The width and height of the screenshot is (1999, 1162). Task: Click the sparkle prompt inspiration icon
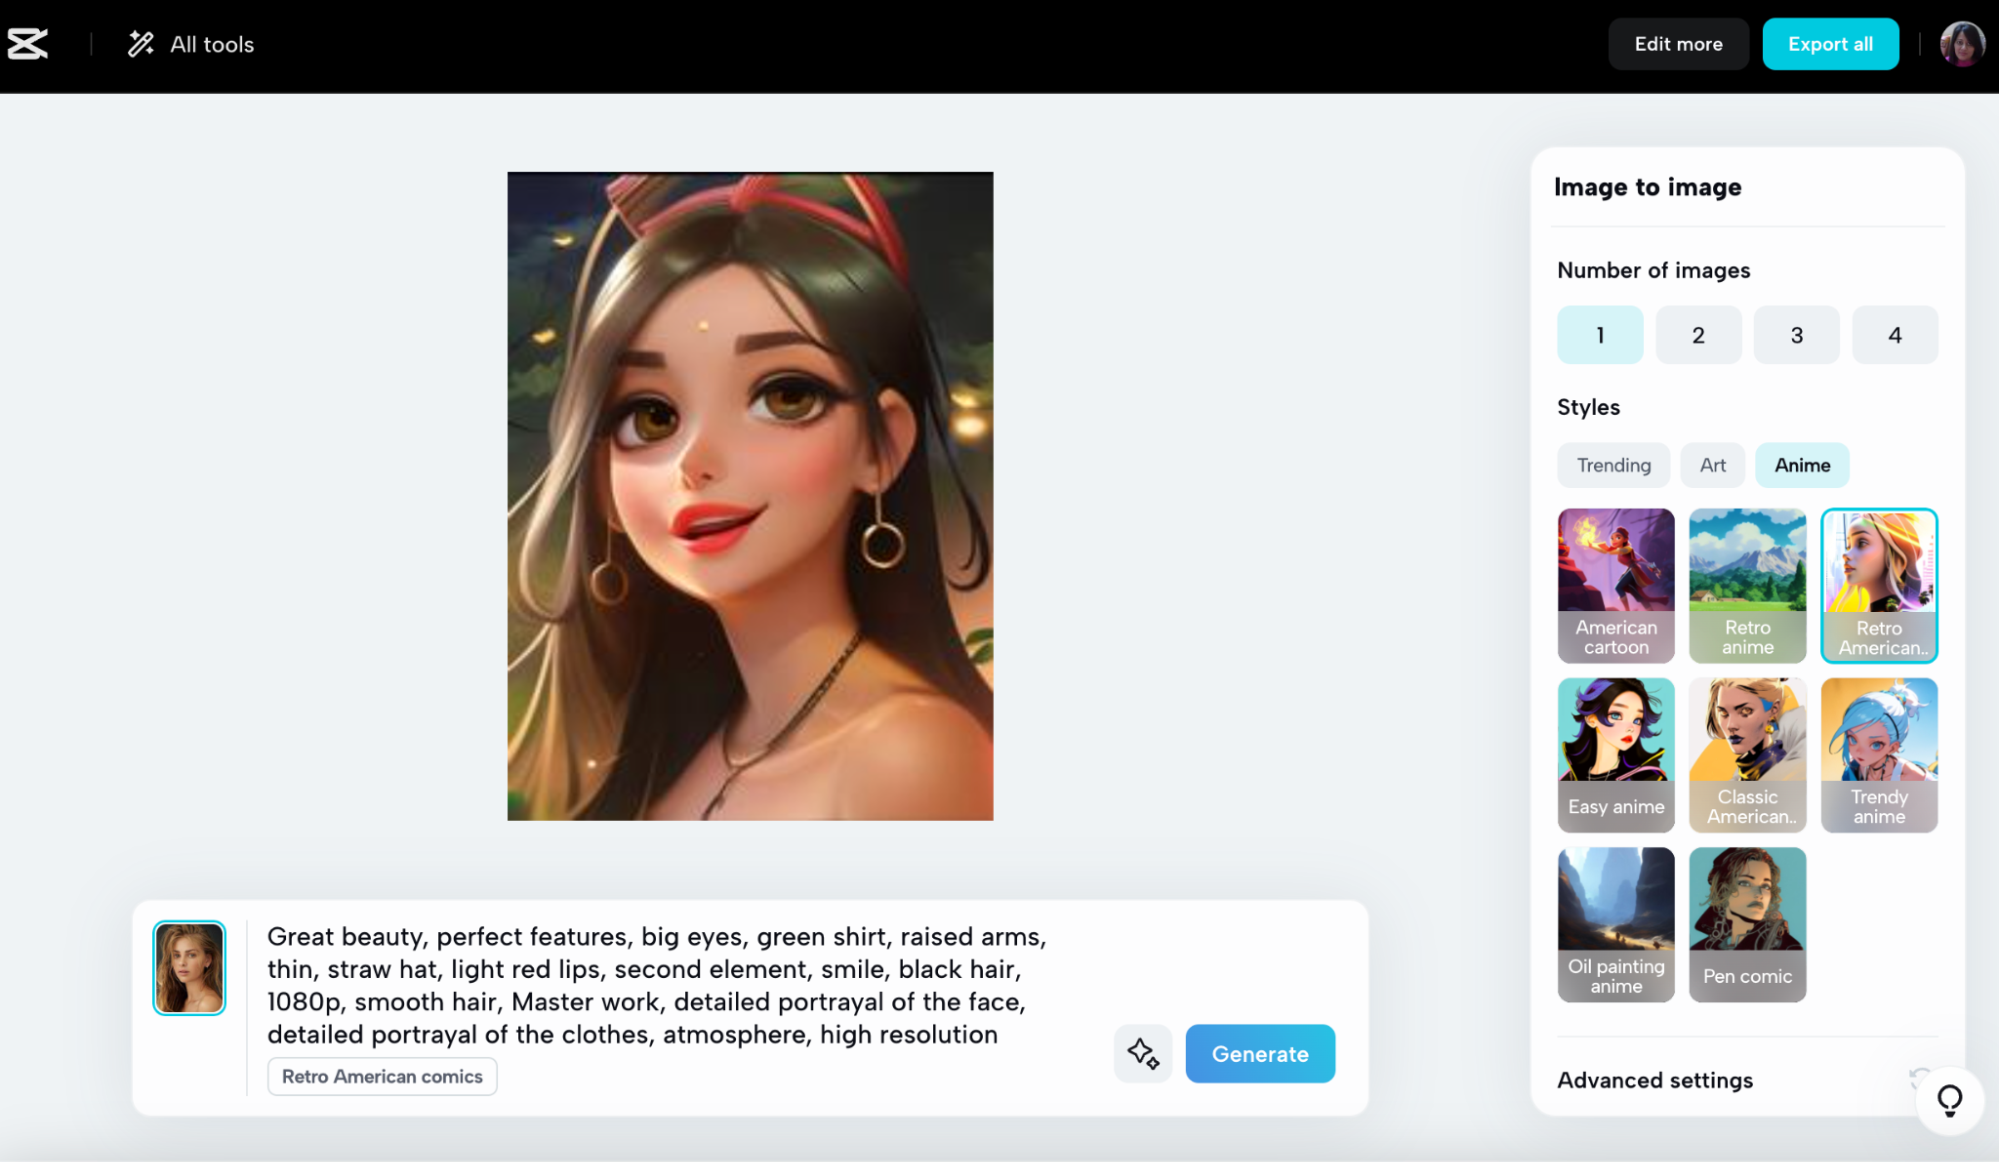click(1142, 1053)
